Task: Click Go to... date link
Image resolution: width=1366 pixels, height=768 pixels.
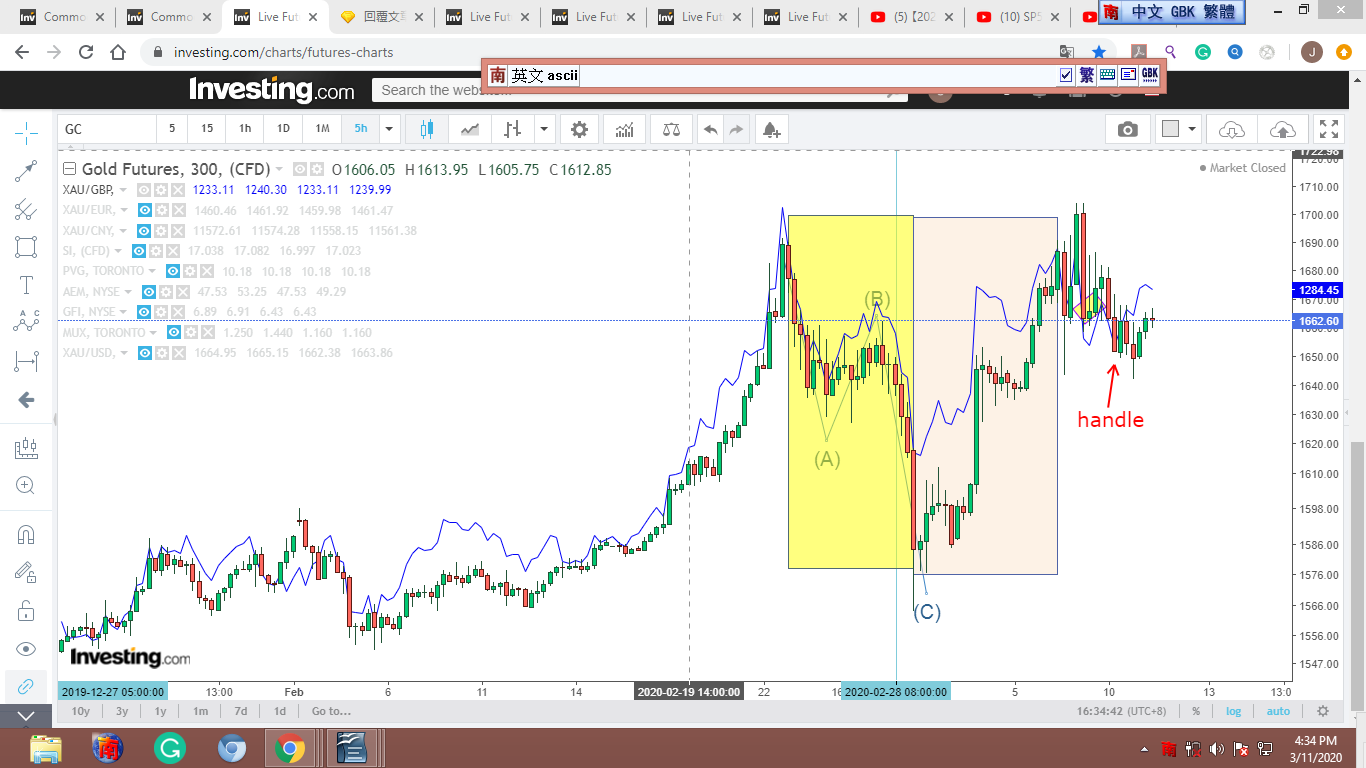Action: click(x=331, y=711)
